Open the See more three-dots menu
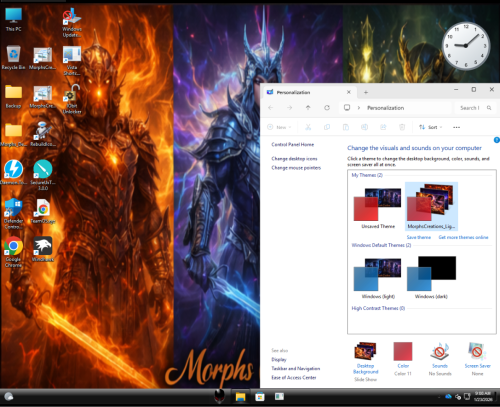The height and width of the screenshot is (407, 500). pyautogui.click(x=456, y=127)
